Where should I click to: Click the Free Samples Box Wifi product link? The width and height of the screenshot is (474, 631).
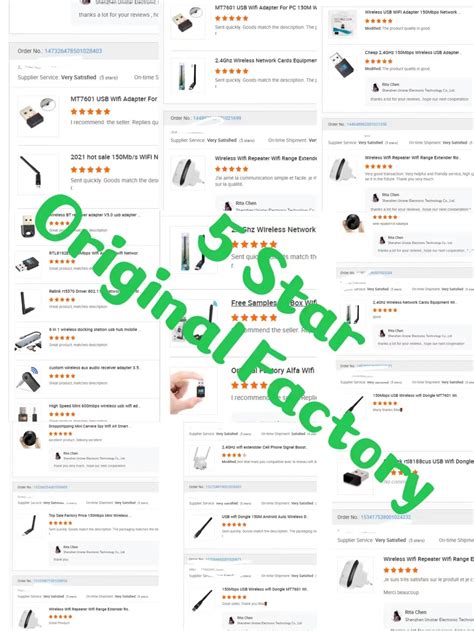point(274,303)
